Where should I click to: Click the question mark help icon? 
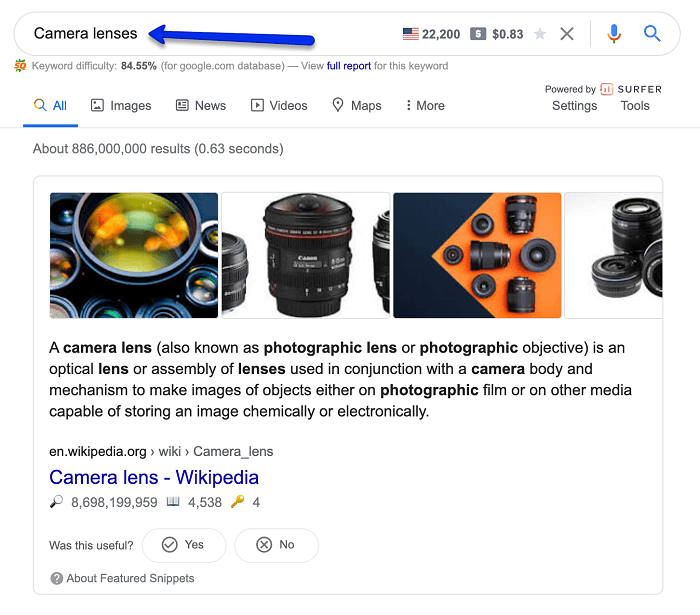pos(57,578)
